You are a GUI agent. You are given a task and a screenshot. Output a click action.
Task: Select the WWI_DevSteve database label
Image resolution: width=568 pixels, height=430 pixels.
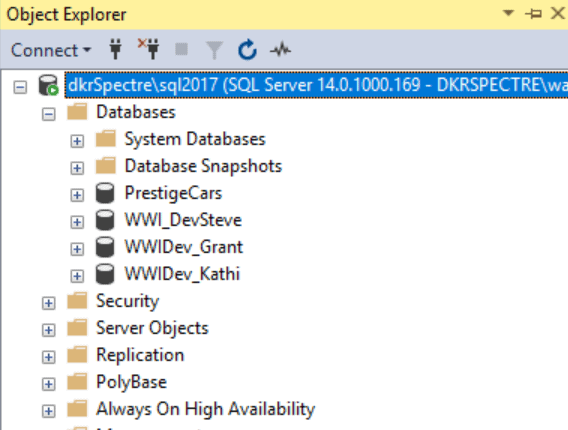(x=183, y=220)
